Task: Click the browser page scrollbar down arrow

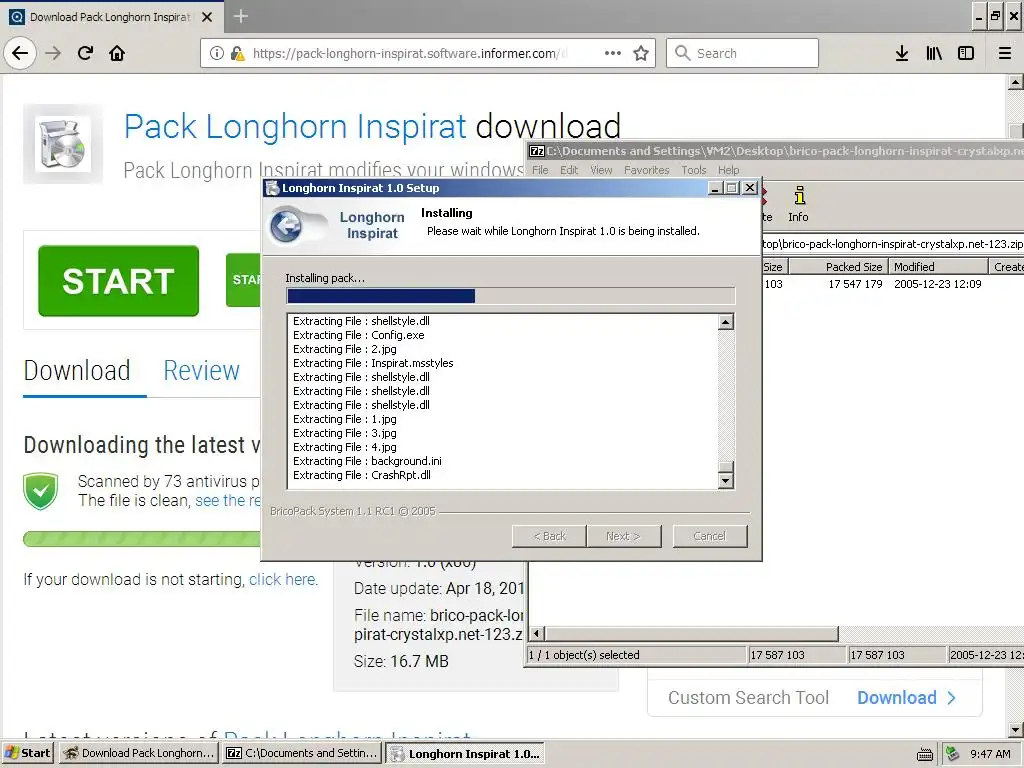Action: tap(1016, 729)
